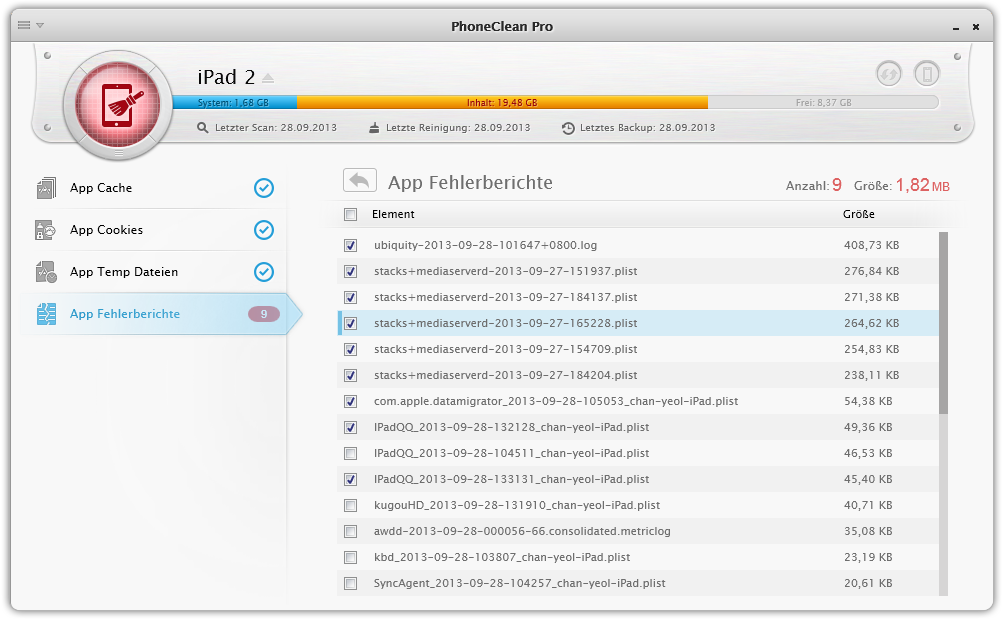Select kugouHD_2013-09-28-131910_chan-yeol-iPad.plist
1004x620 pixels.
(x=517, y=505)
